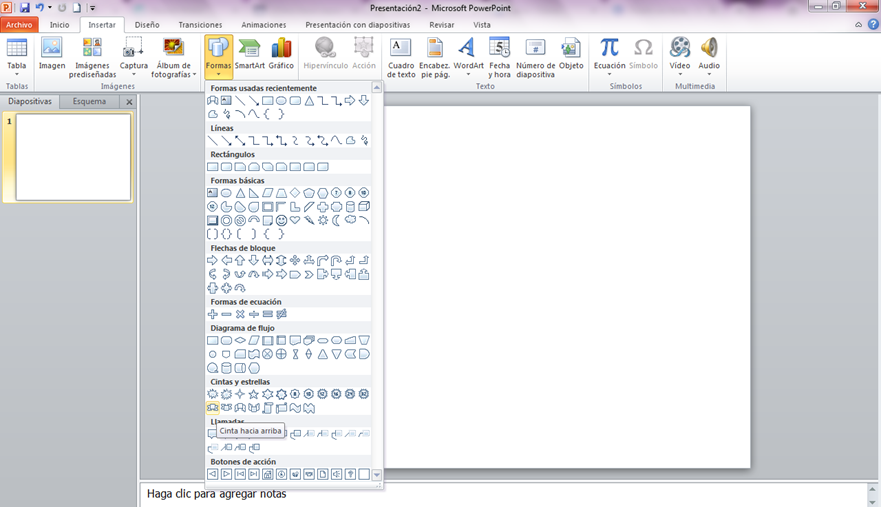Open the Audio dropdown arrow
The height and width of the screenshot is (507, 881).
[x=709, y=74]
